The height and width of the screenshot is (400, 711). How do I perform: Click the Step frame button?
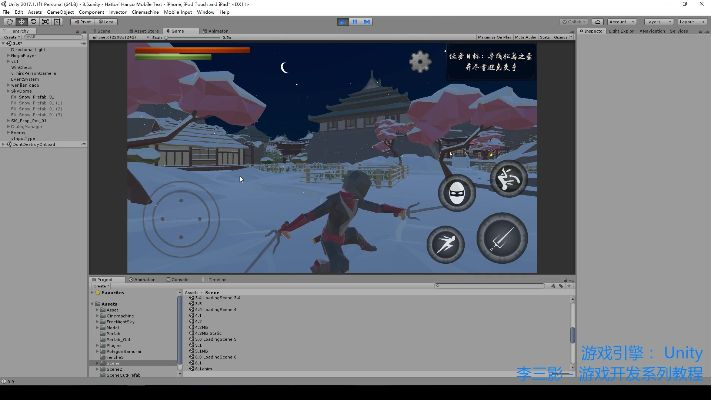[x=367, y=21]
